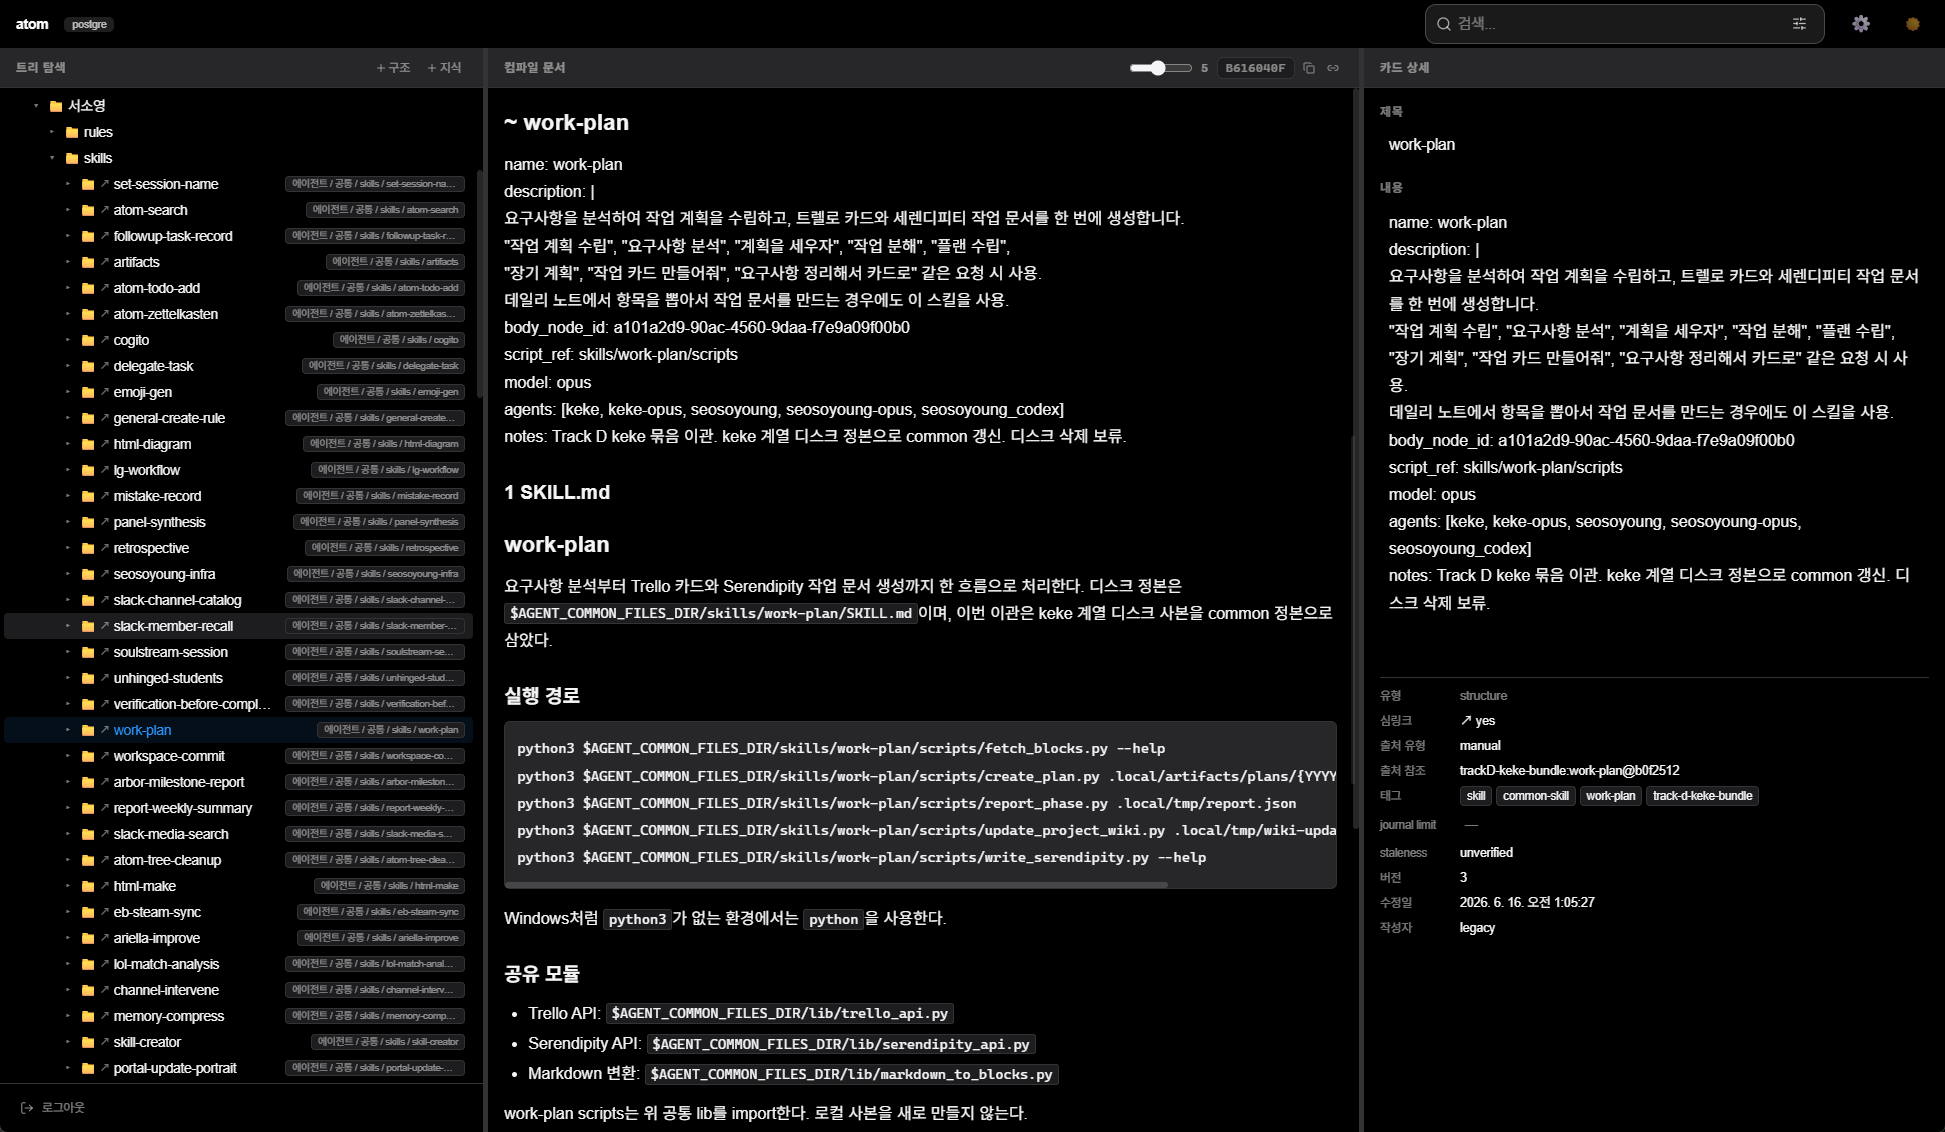This screenshot has height=1132, width=1945.
Task: Select the seosoyoung-infra tree item
Action: pyautogui.click(x=238, y=574)
